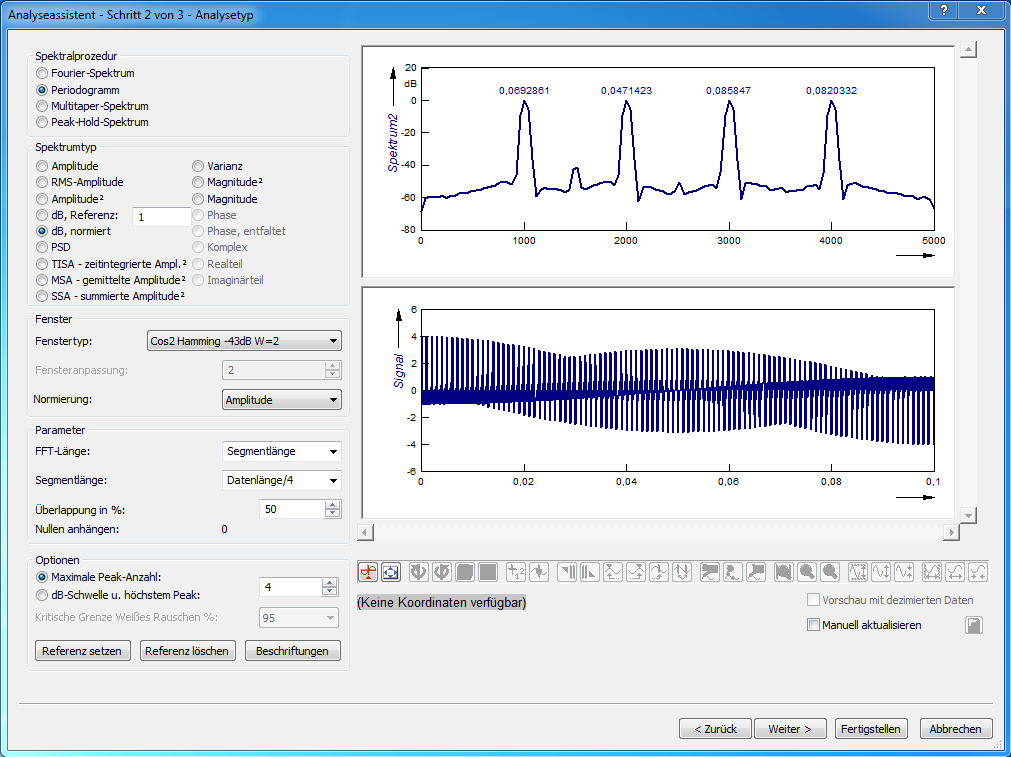Increase the Überlappung in % spinner value
This screenshot has height=757, width=1011.
click(x=333, y=504)
